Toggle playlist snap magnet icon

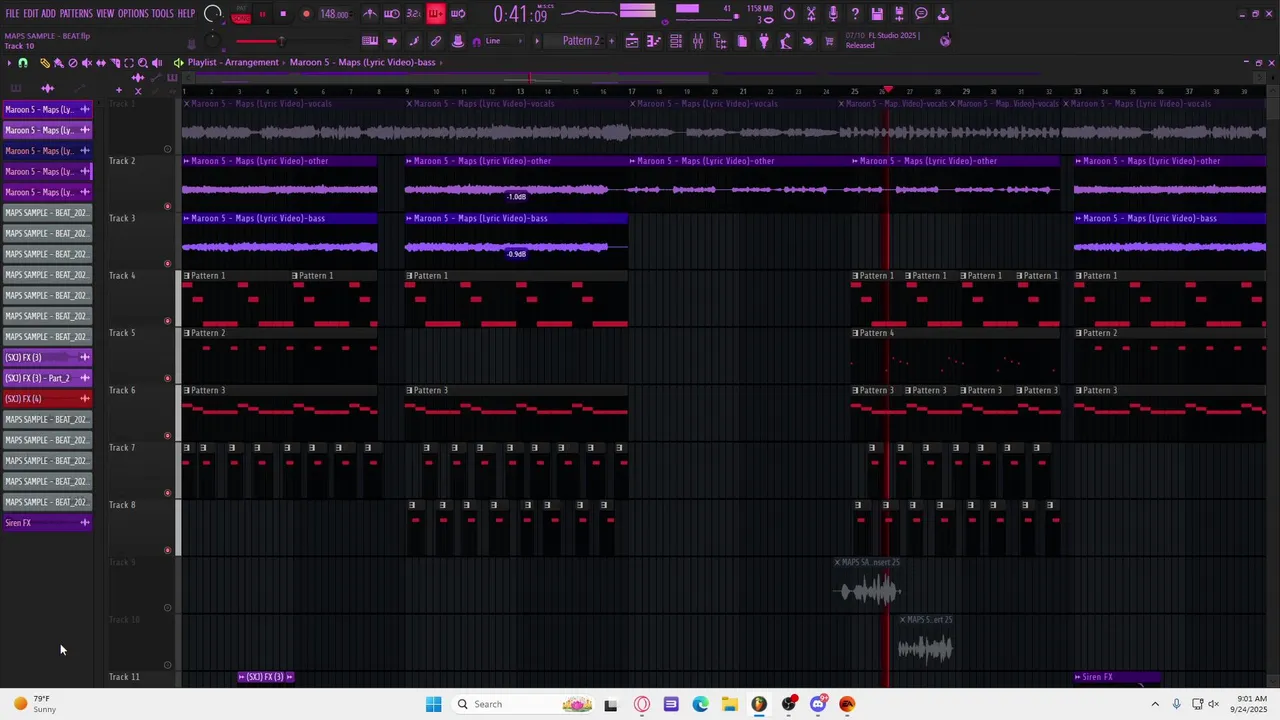click(23, 63)
